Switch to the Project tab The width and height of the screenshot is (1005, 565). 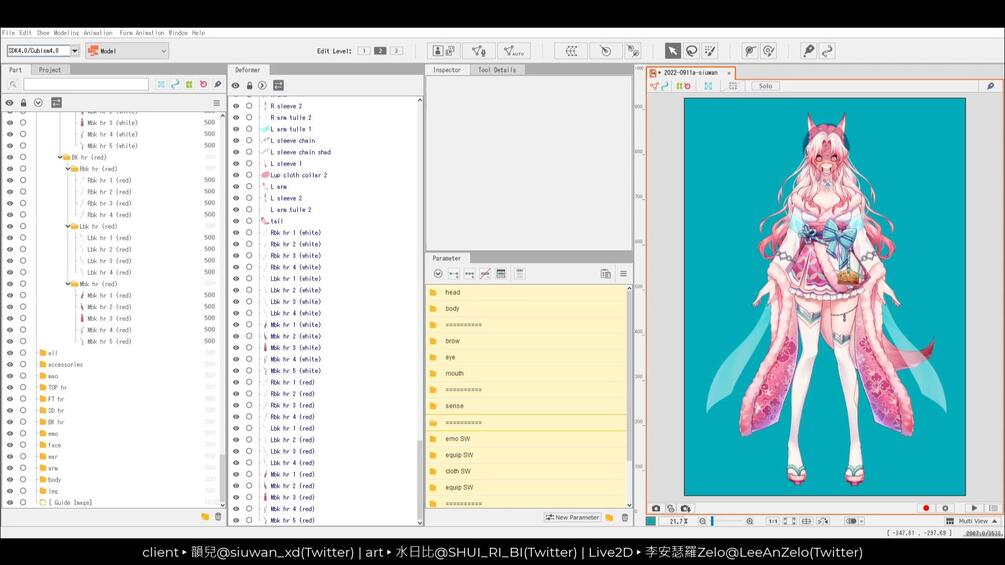click(49, 70)
